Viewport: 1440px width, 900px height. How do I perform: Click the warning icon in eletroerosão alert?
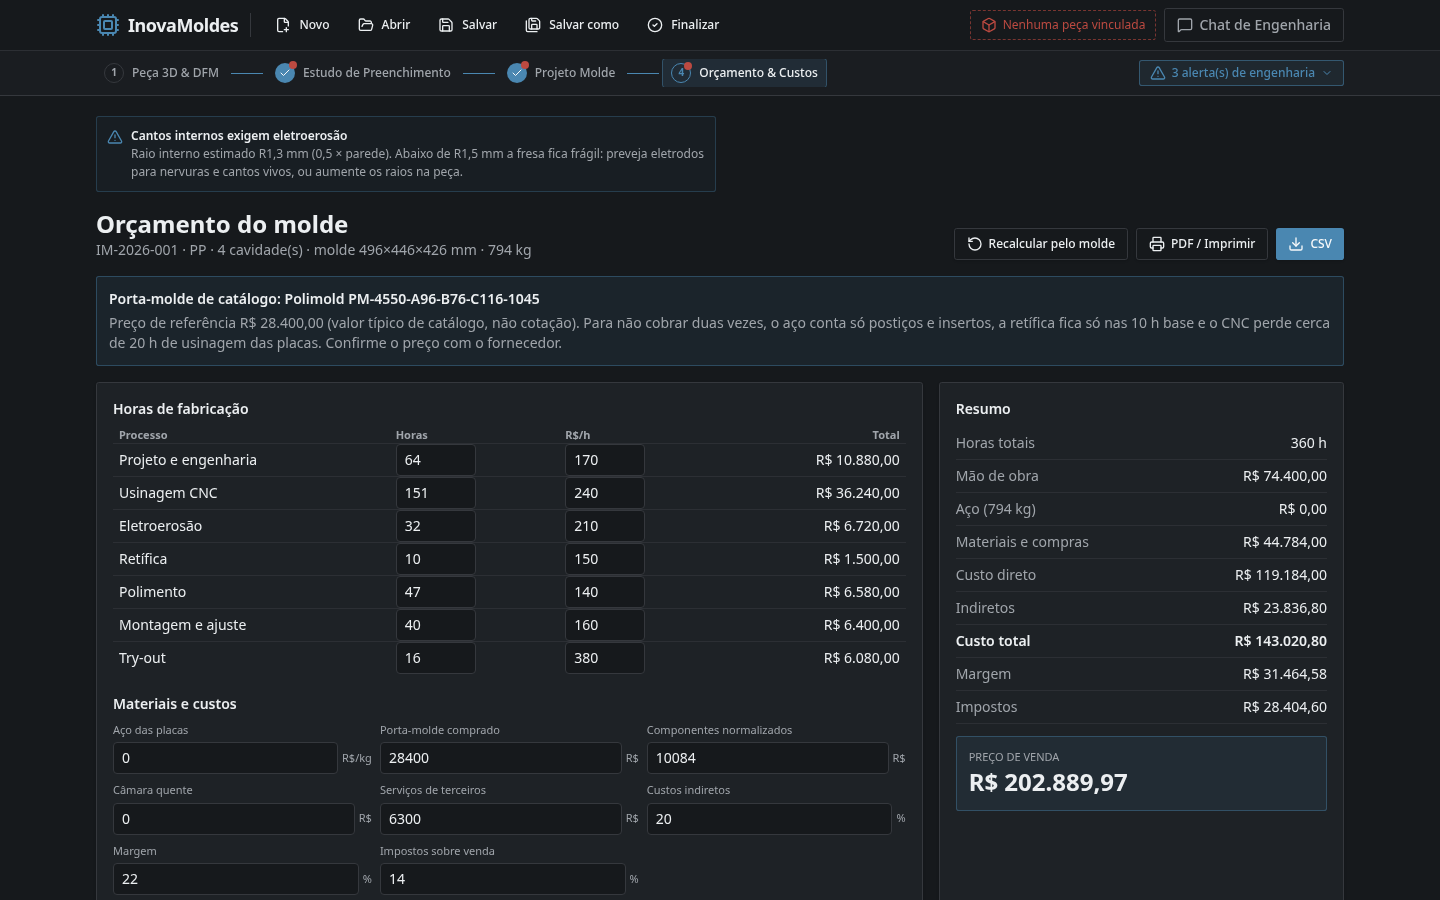(x=115, y=137)
